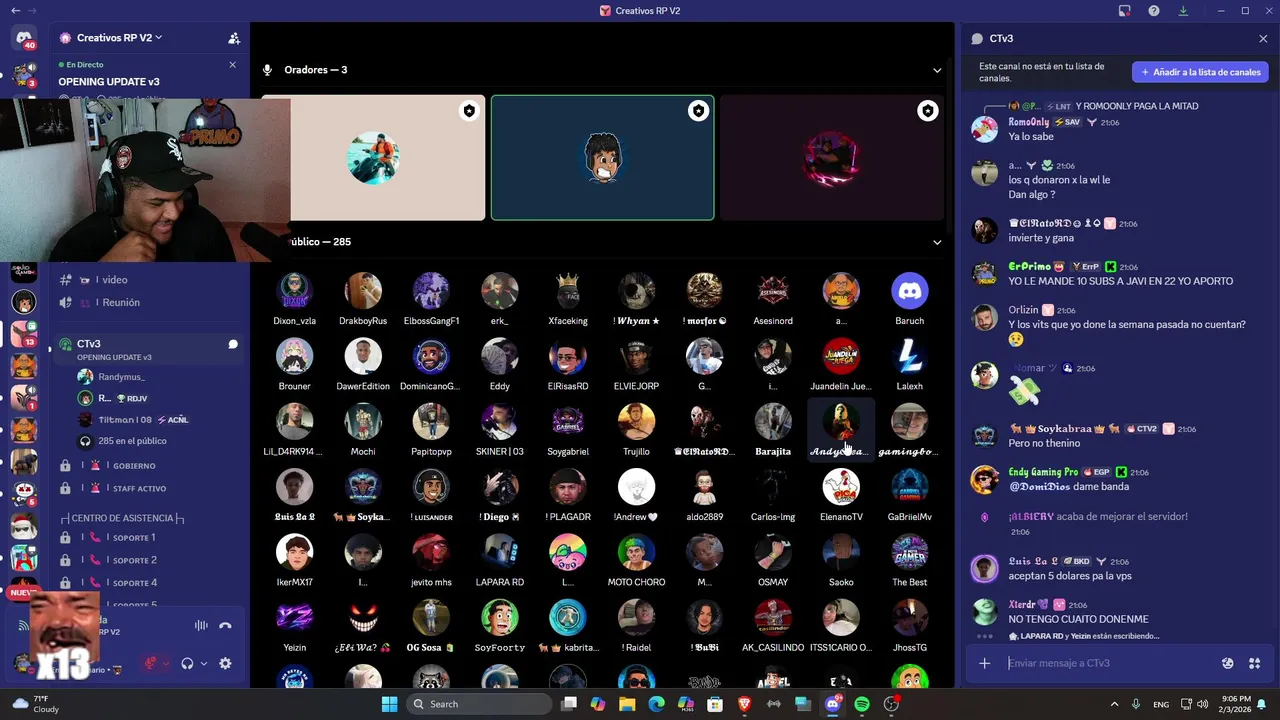Screen dimensions: 1280x720
Task: Click Xfaceking avatar in the audience
Action: [x=568, y=291]
